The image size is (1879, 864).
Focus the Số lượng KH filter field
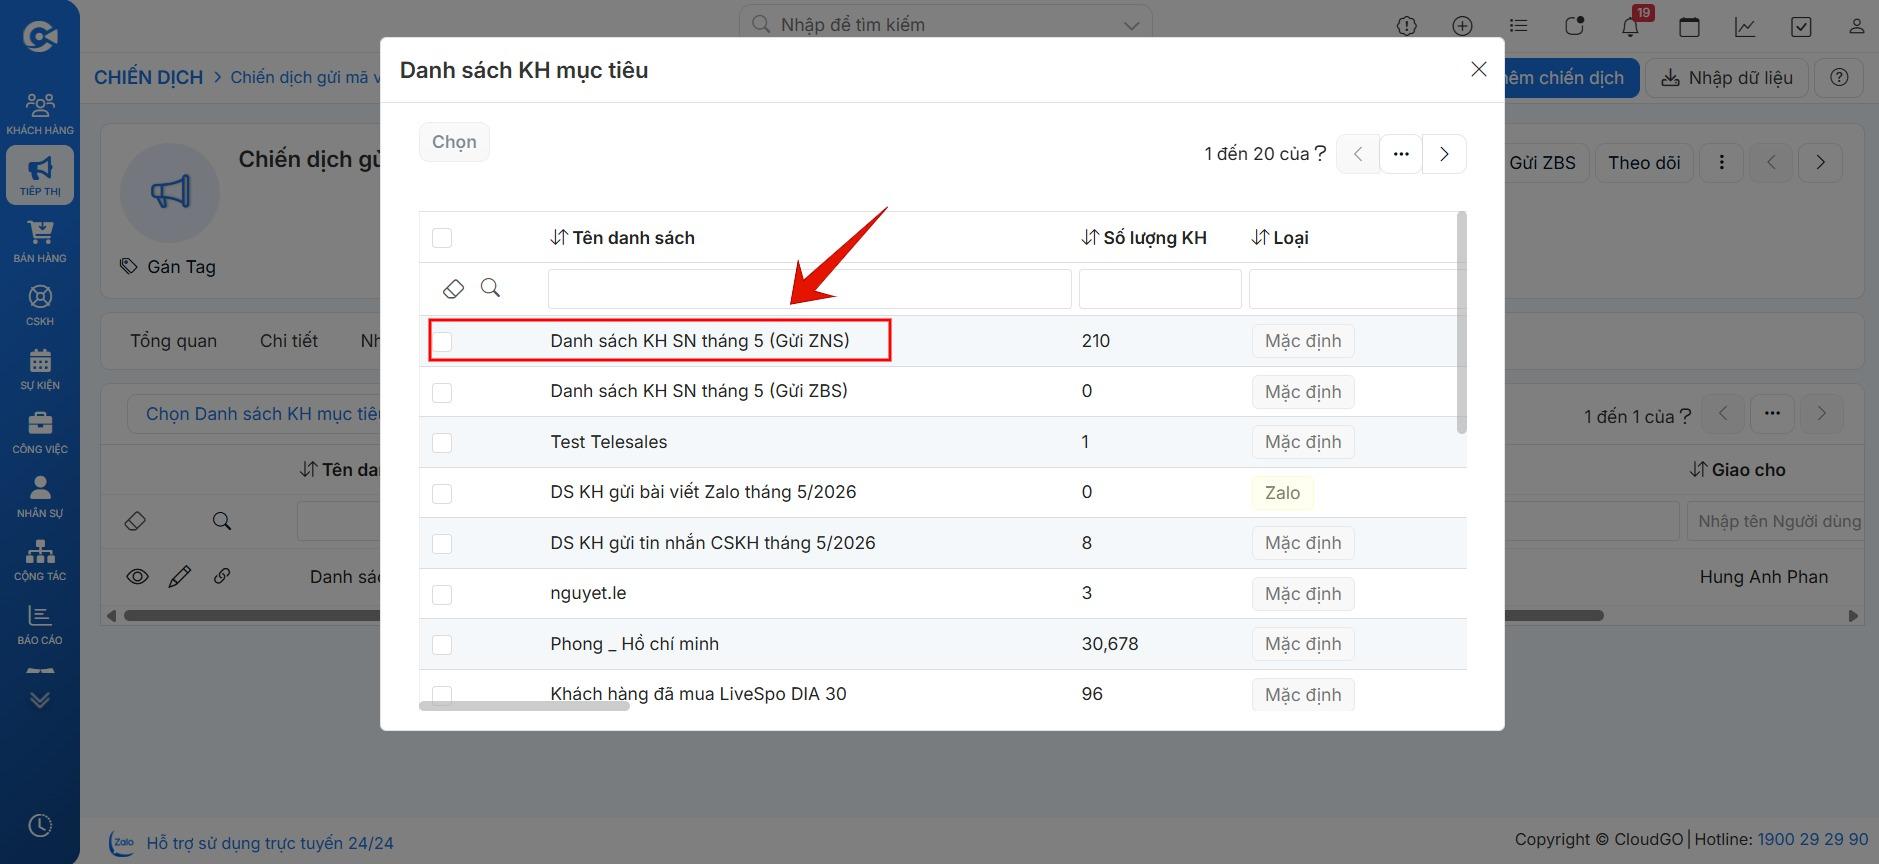click(x=1160, y=289)
